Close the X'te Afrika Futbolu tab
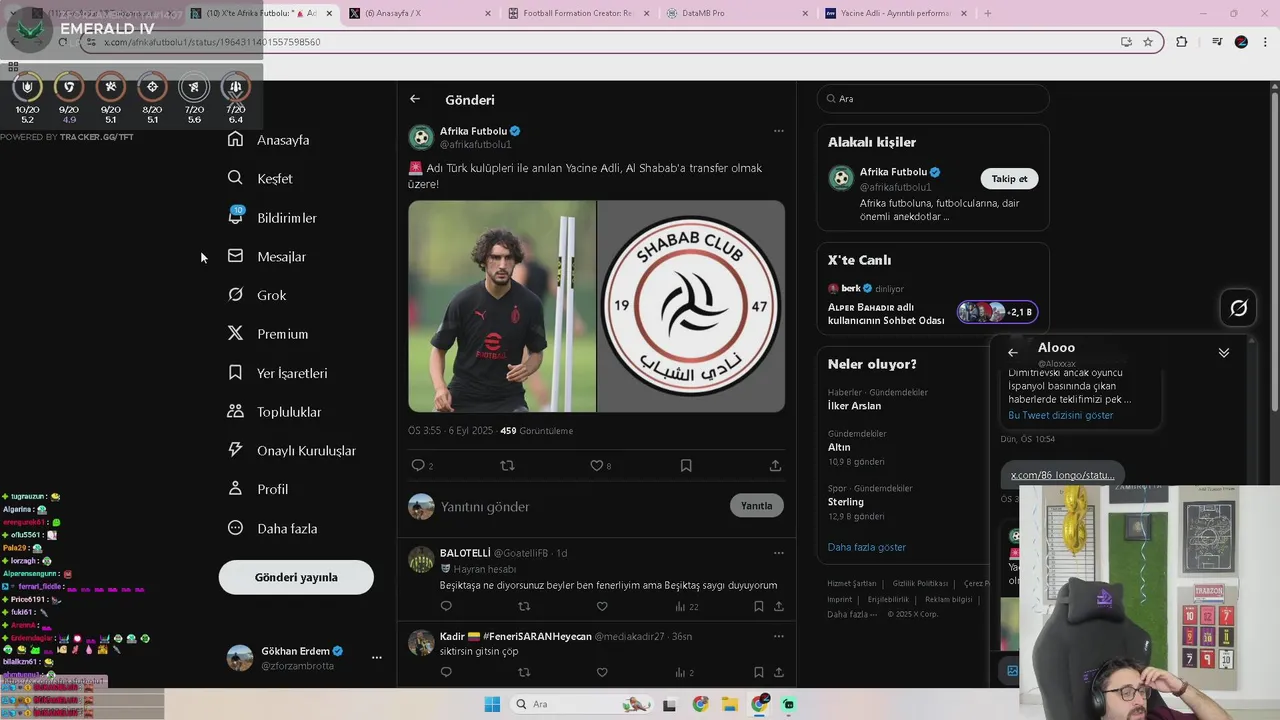Viewport: 1280px width, 720px height. coord(329,13)
